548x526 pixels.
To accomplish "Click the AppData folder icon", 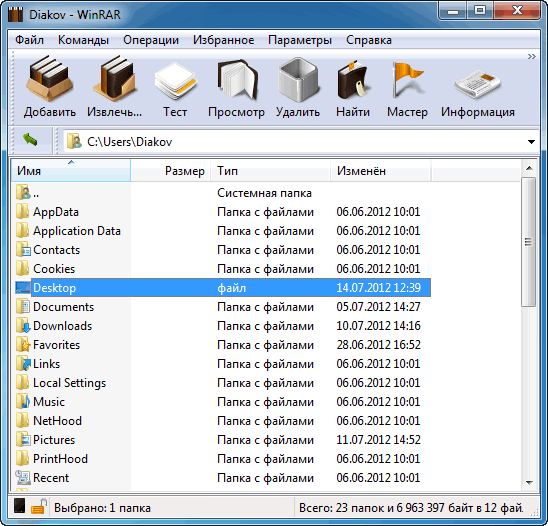I will (x=23, y=211).
